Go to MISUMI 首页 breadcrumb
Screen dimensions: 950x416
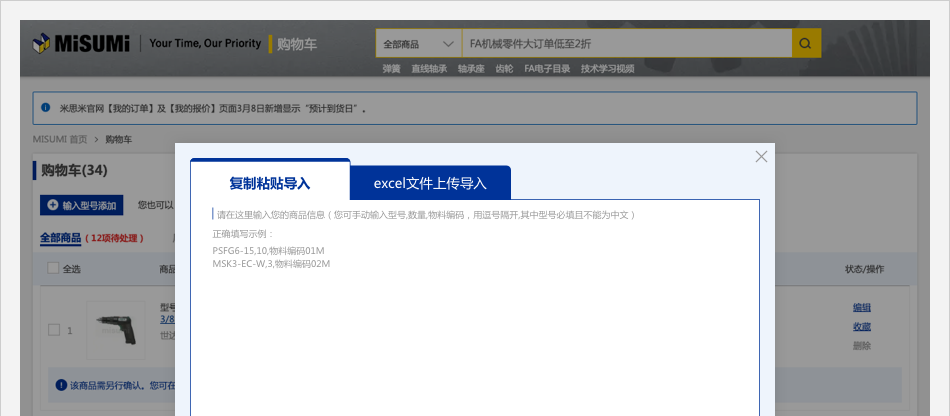coord(59,139)
